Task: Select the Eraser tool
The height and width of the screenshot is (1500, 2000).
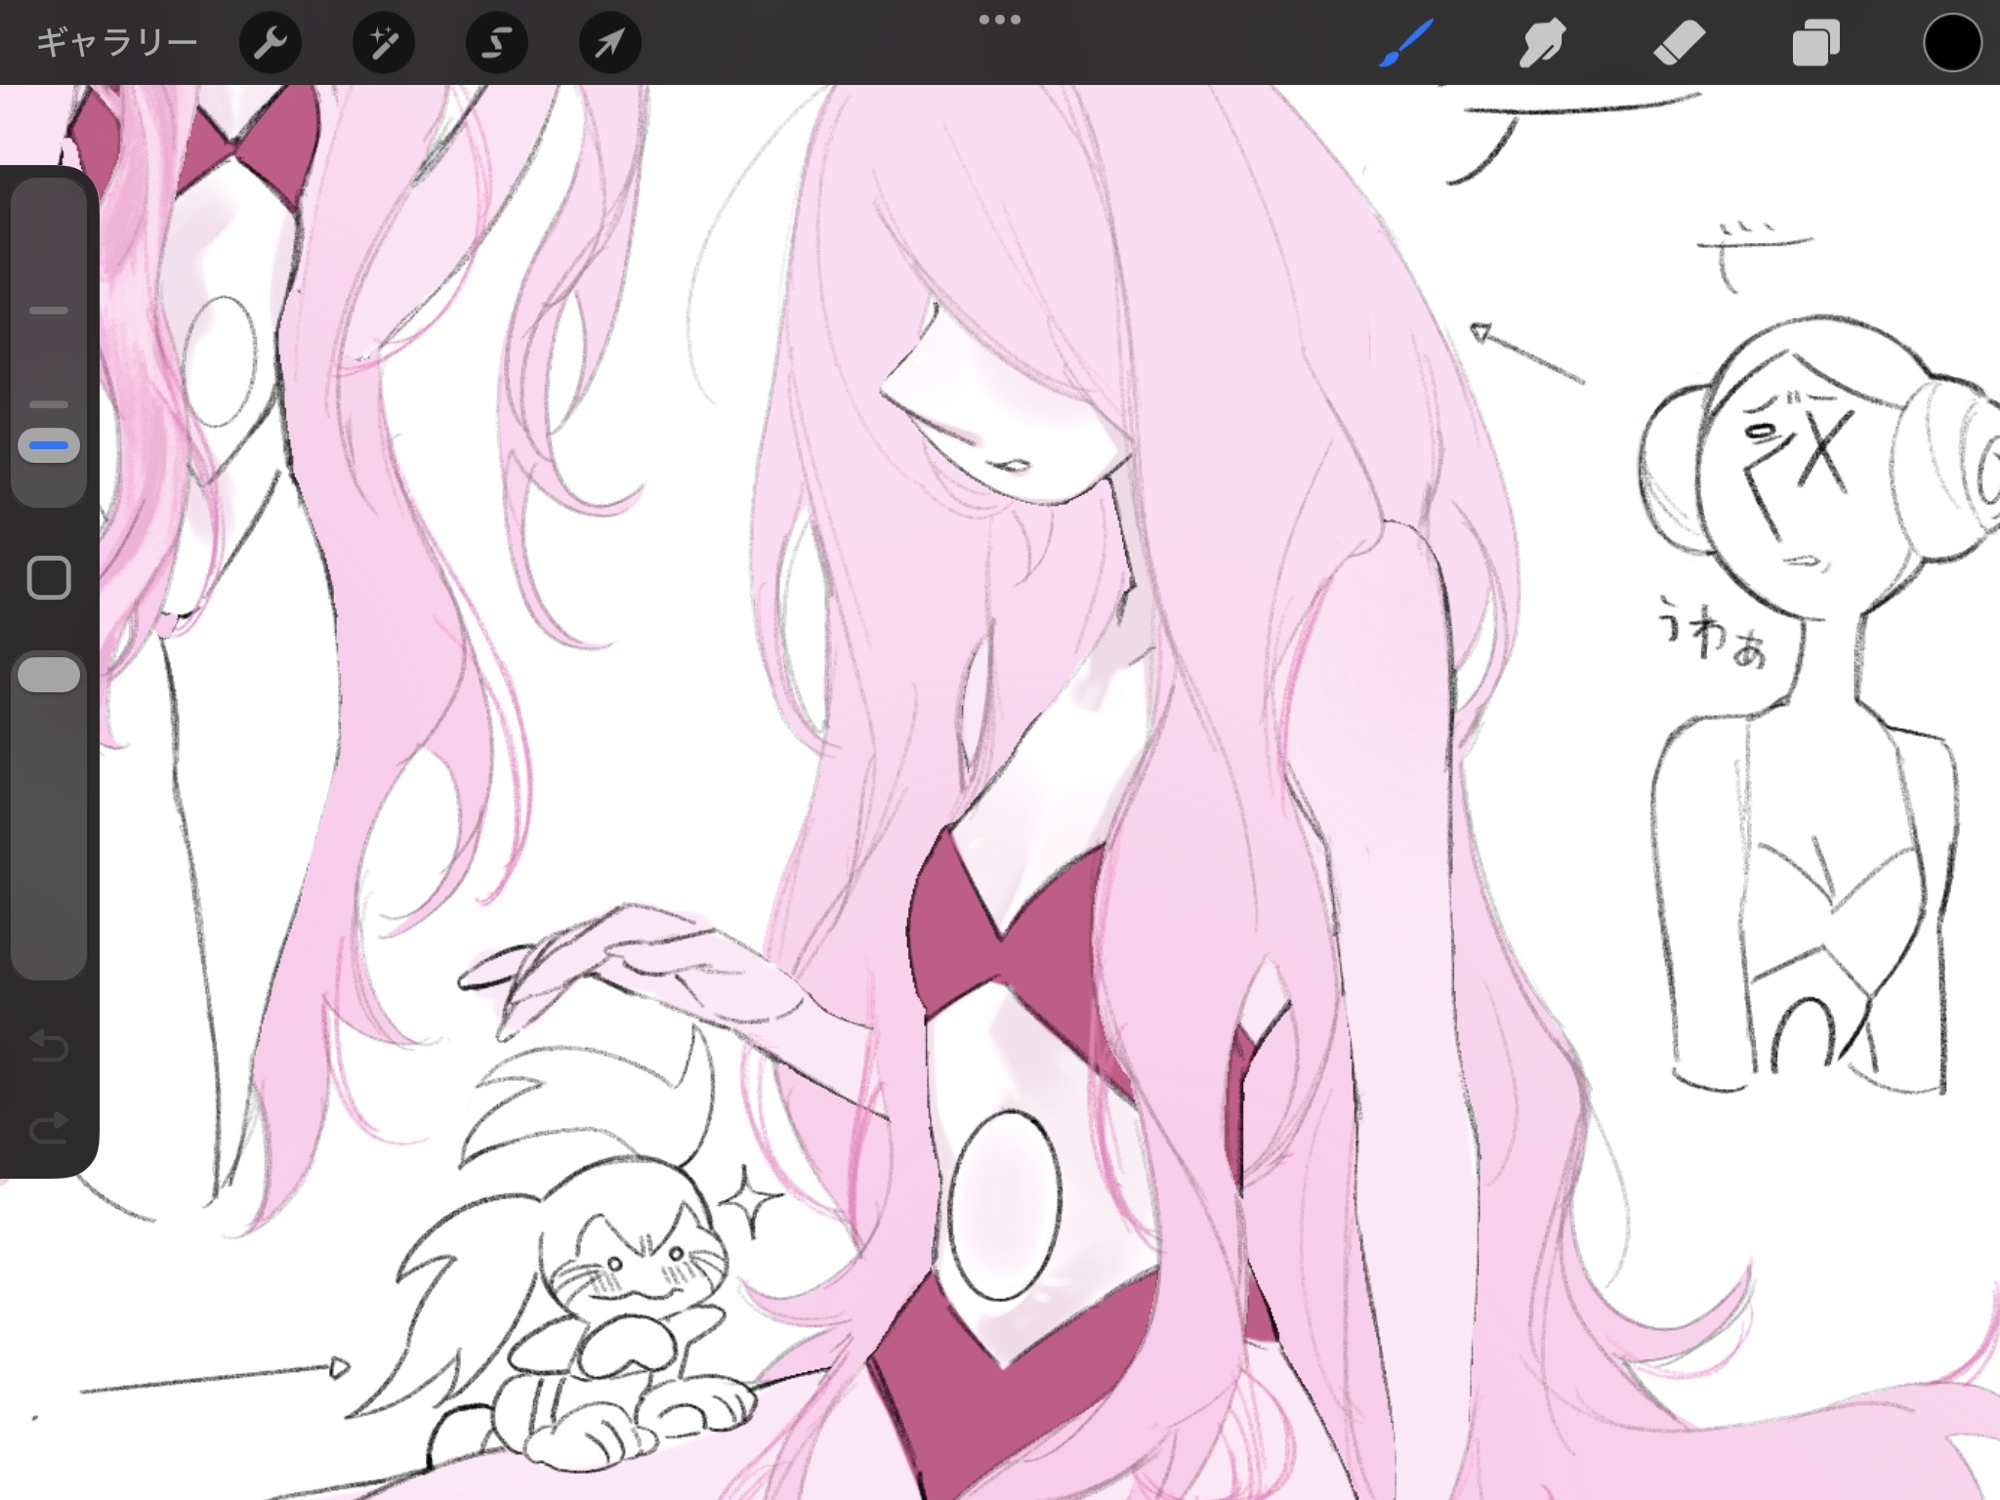Action: tap(1679, 43)
